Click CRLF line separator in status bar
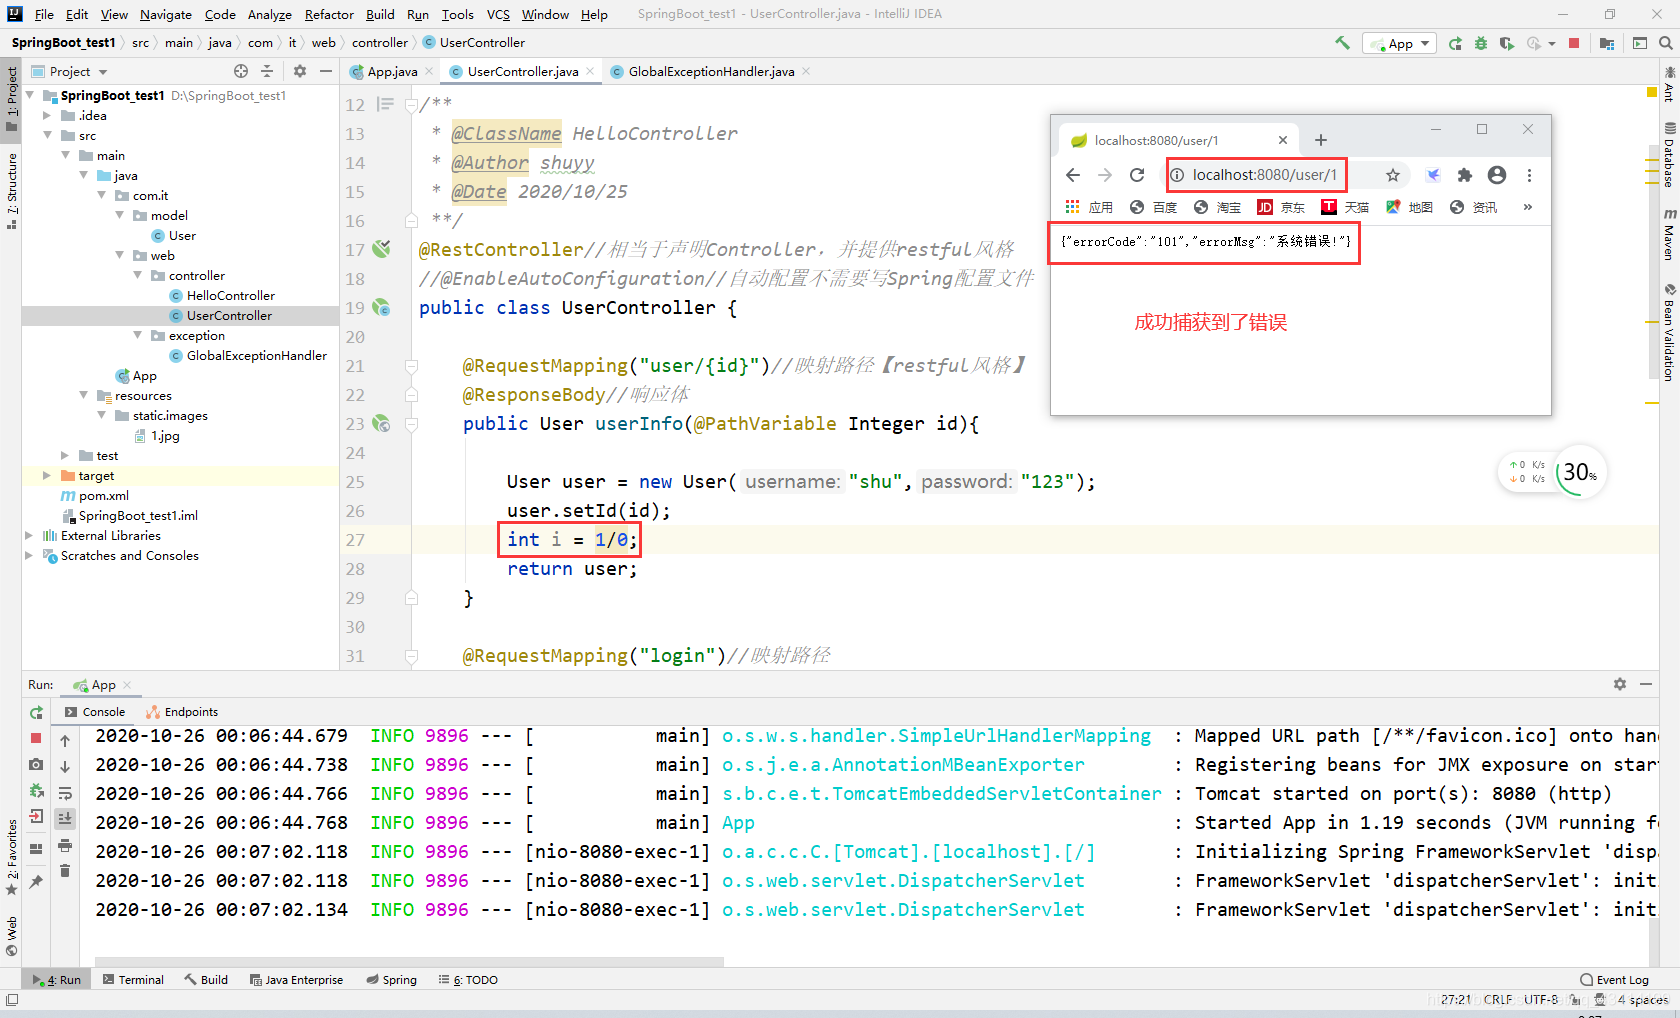 pos(1498,999)
